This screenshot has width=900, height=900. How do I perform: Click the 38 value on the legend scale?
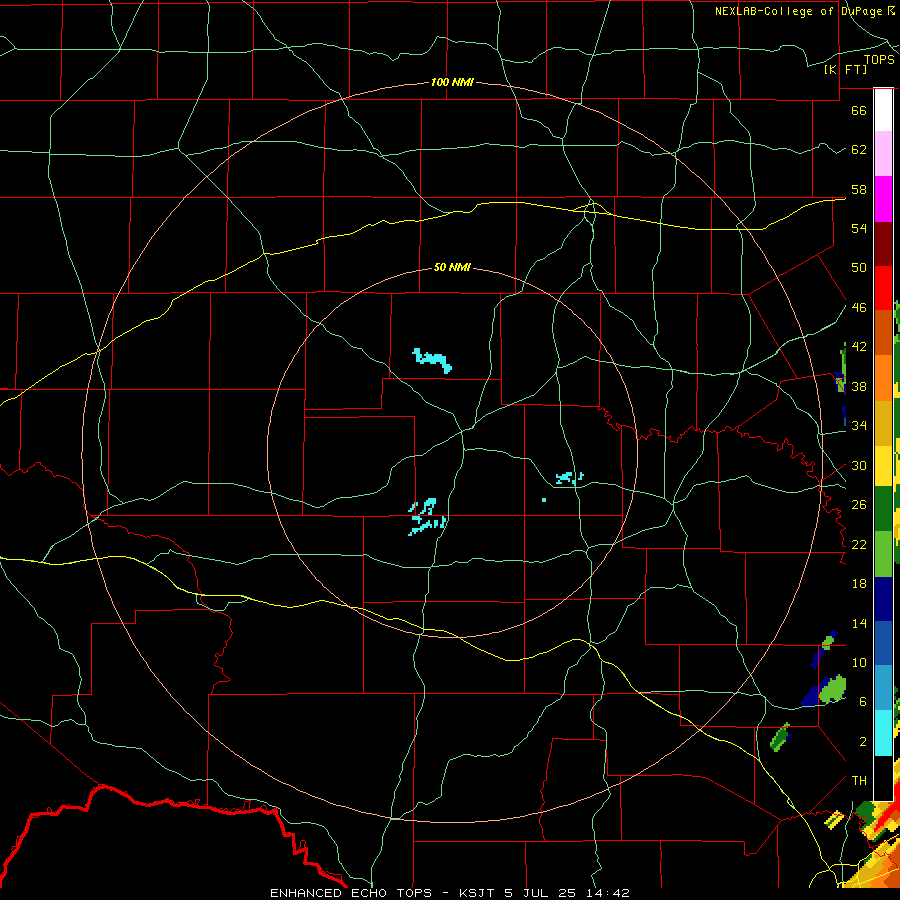pos(859,386)
